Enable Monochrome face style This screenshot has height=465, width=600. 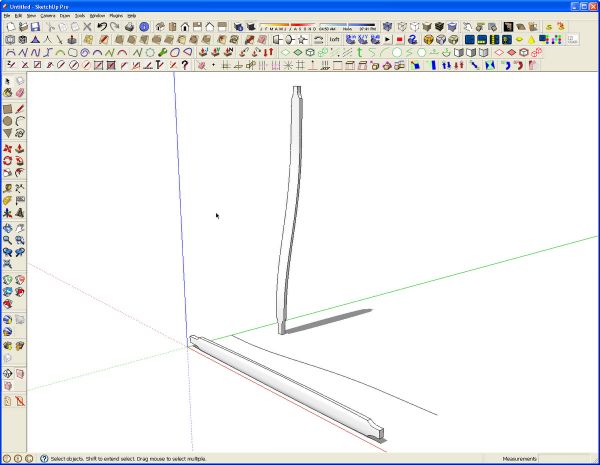point(452,26)
